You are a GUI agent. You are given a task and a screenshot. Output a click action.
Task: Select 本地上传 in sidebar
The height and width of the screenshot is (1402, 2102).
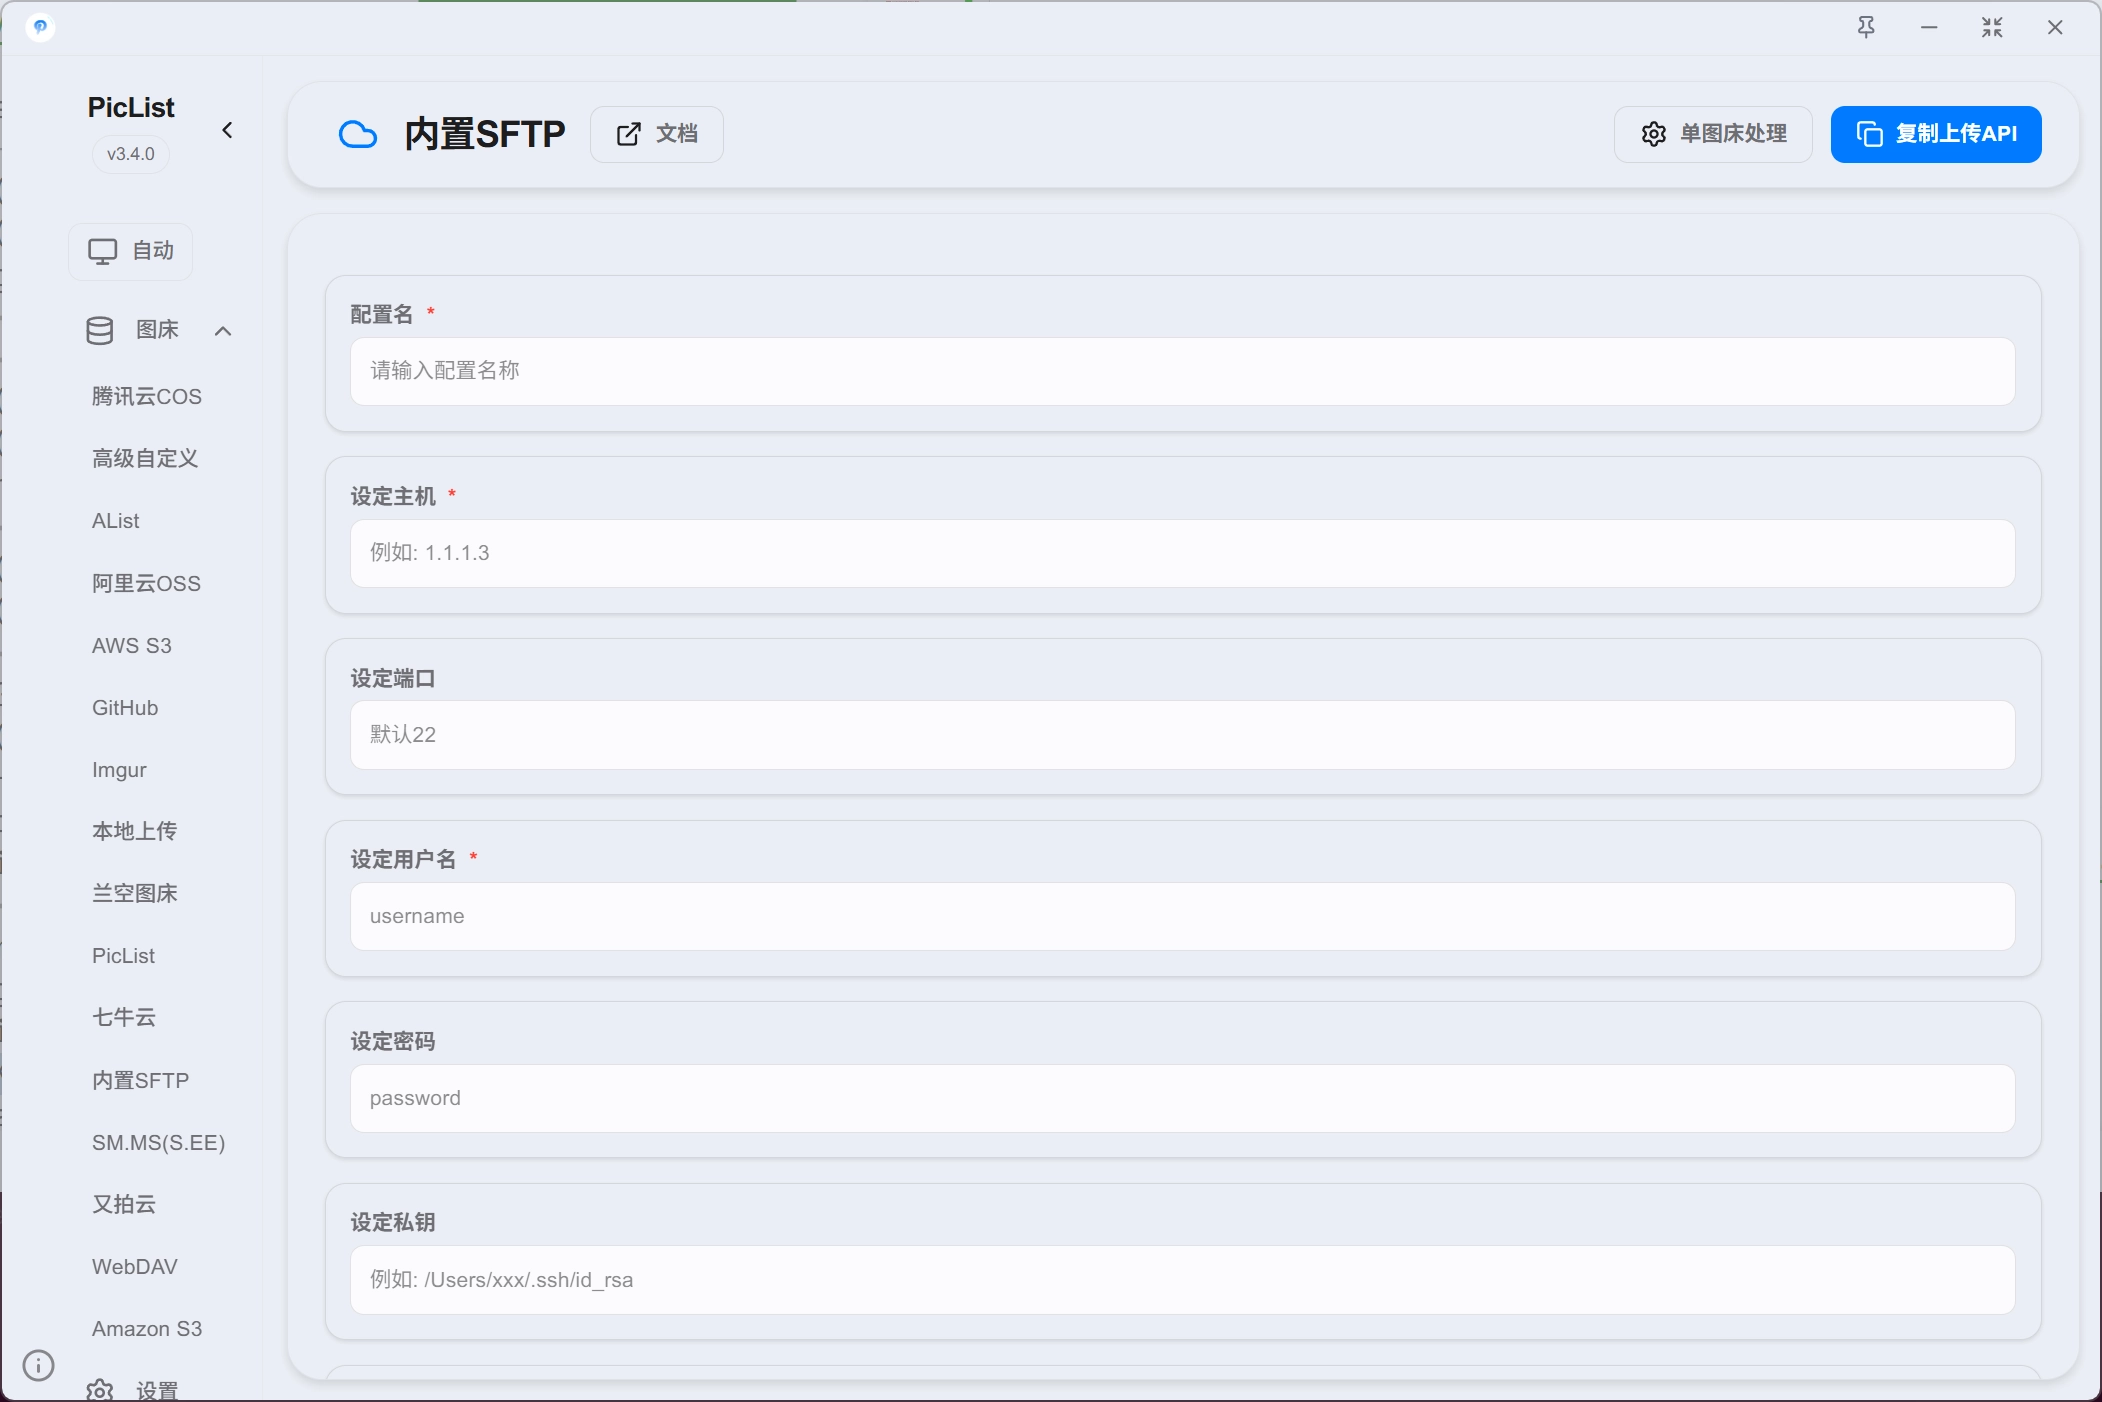point(135,831)
